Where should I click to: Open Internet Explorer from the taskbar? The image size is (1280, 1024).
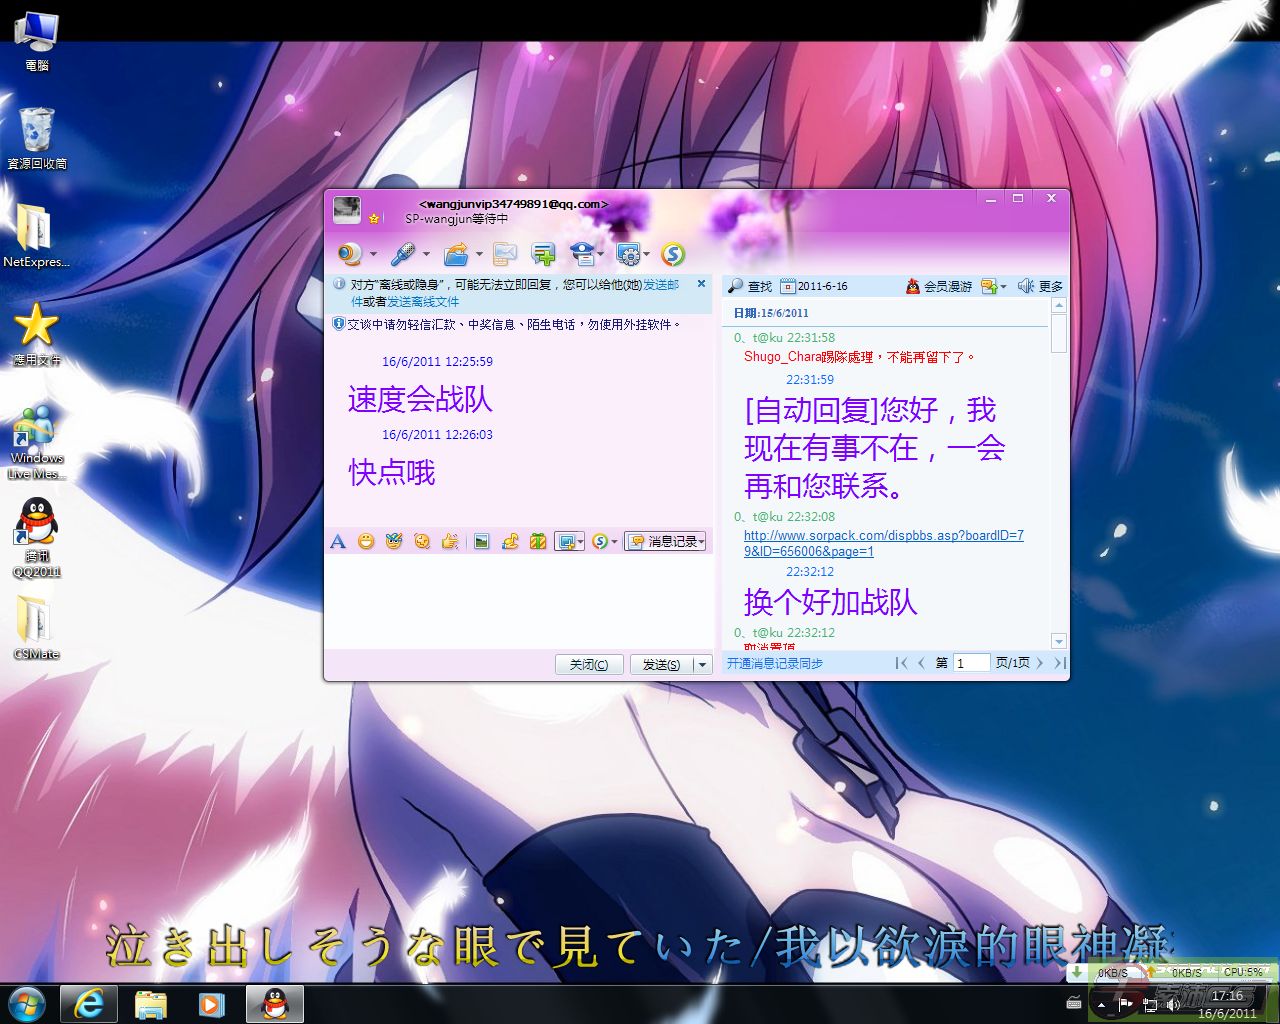coord(89,1003)
